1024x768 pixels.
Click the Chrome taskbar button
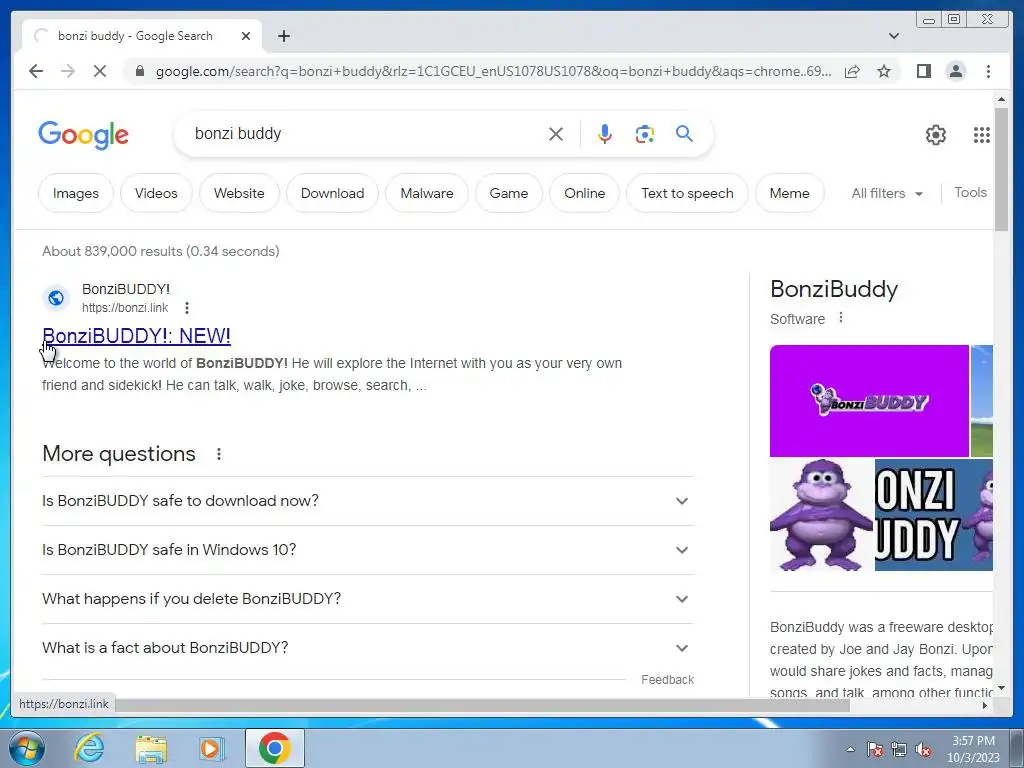(x=274, y=748)
